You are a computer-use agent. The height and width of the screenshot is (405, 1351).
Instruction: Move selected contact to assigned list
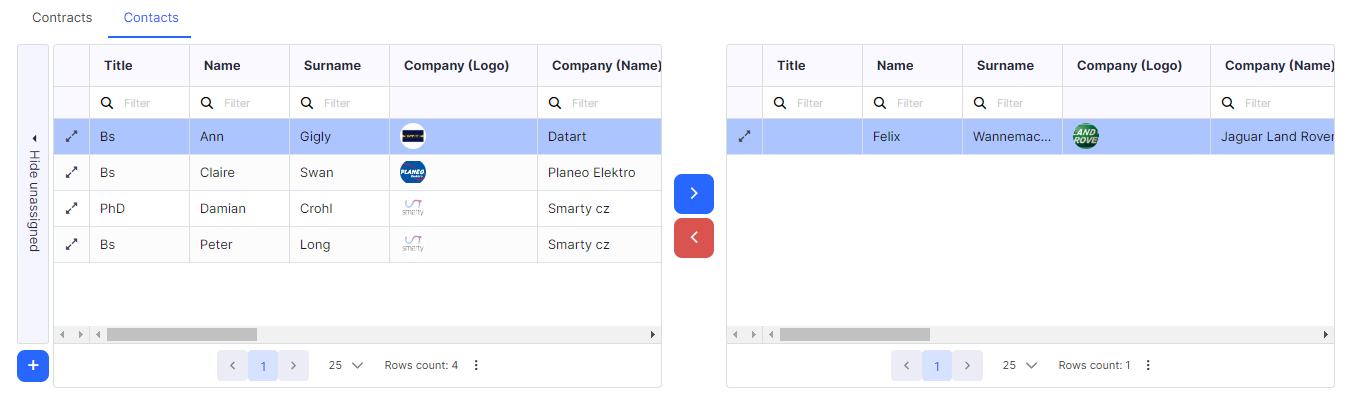pos(694,194)
